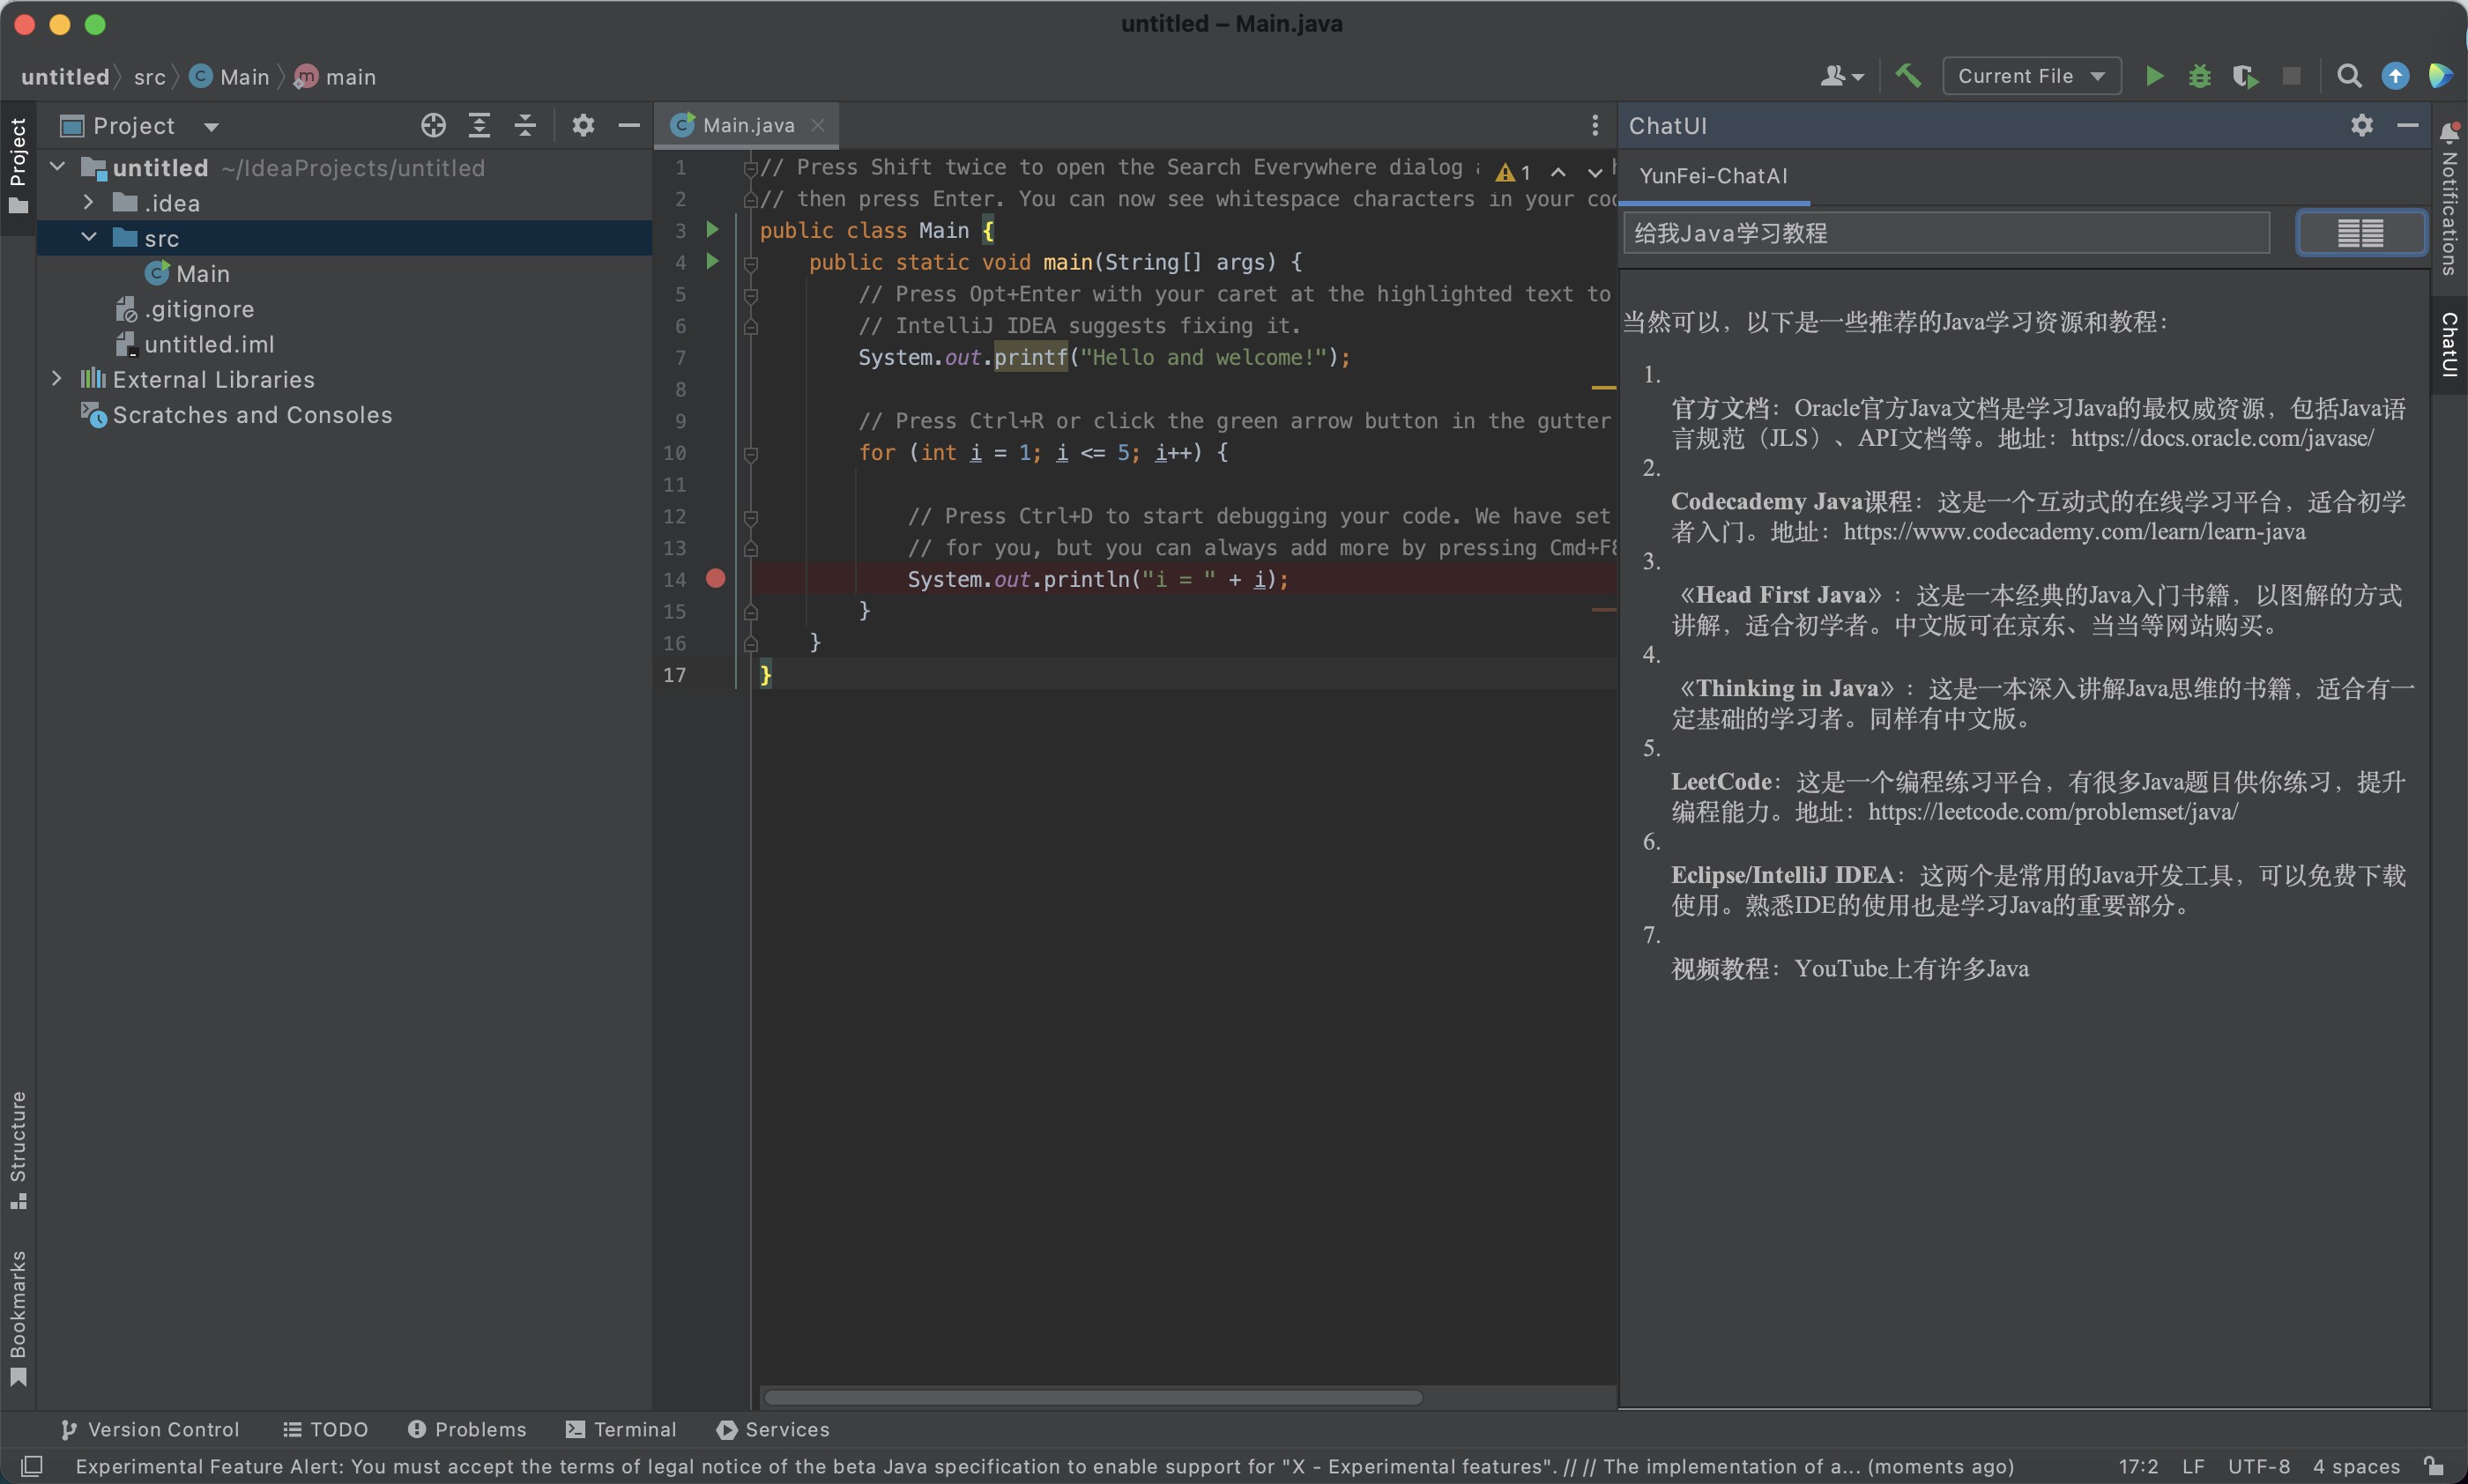Screen dimensions: 2468x1484
Task: Expand all items in the Project panel
Action: 479,125
